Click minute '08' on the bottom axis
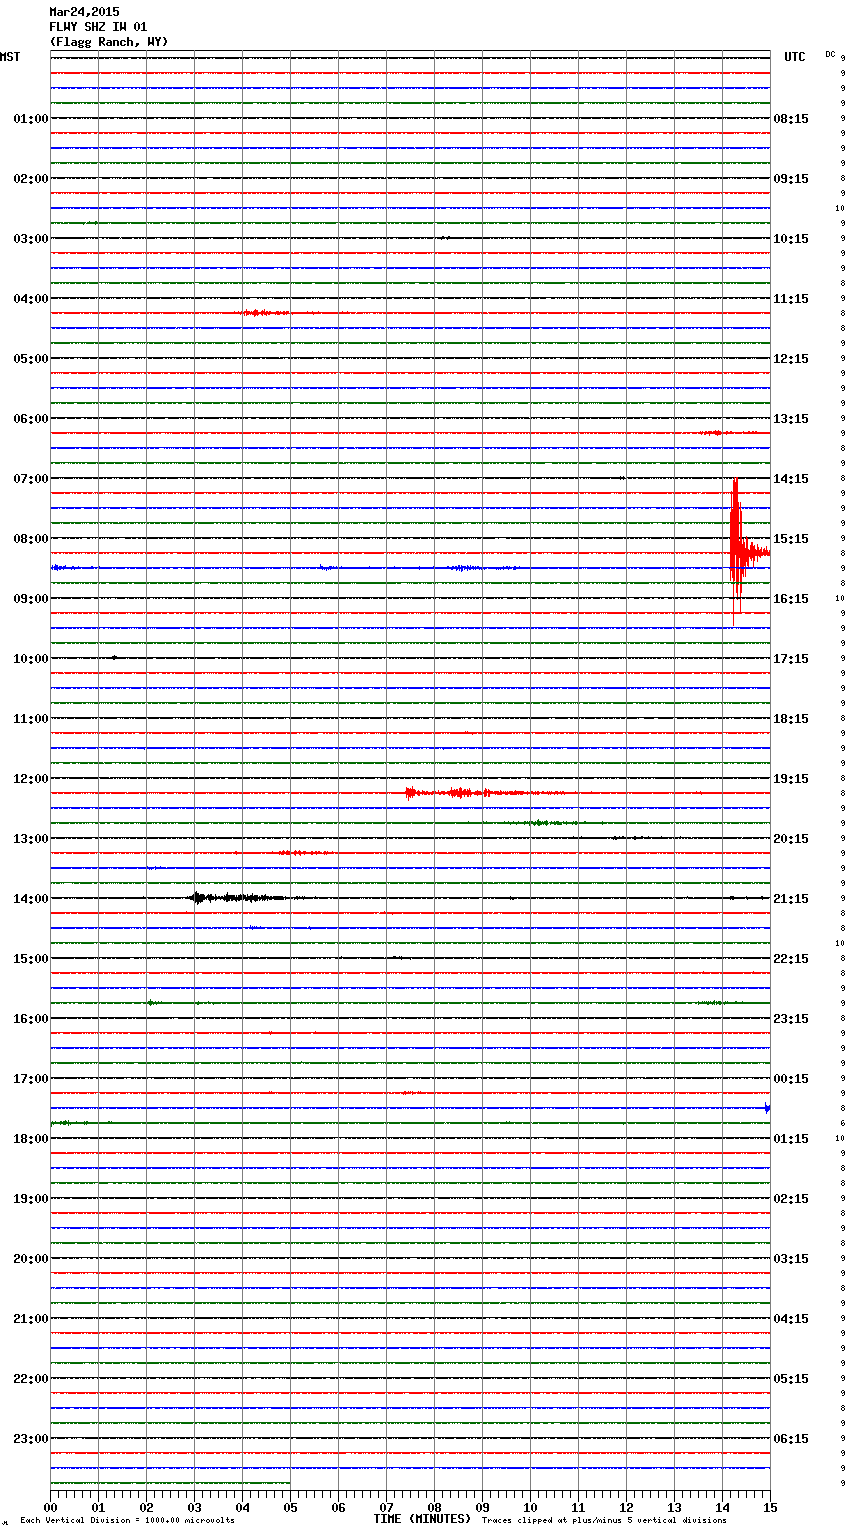The width and height of the screenshot is (850, 1534). click(x=434, y=1507)
